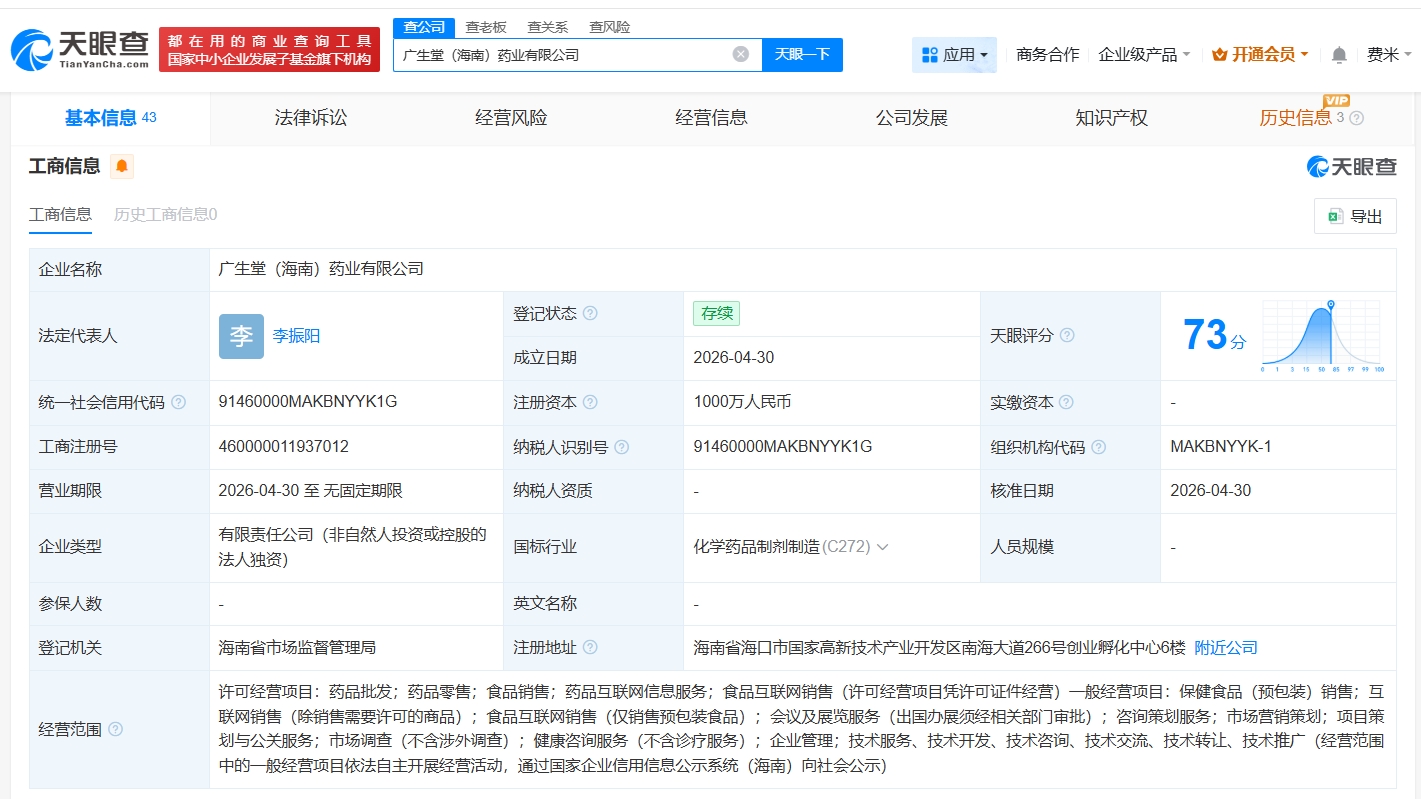Open the 应用 apps dropdown
This screenshot has height=799, width=1421.
954,55
